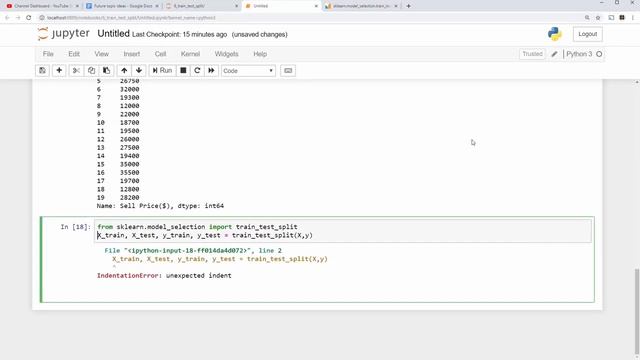Click the output value 35500 in row 16
Screen dimensions: 640x360
click(129, 172)
